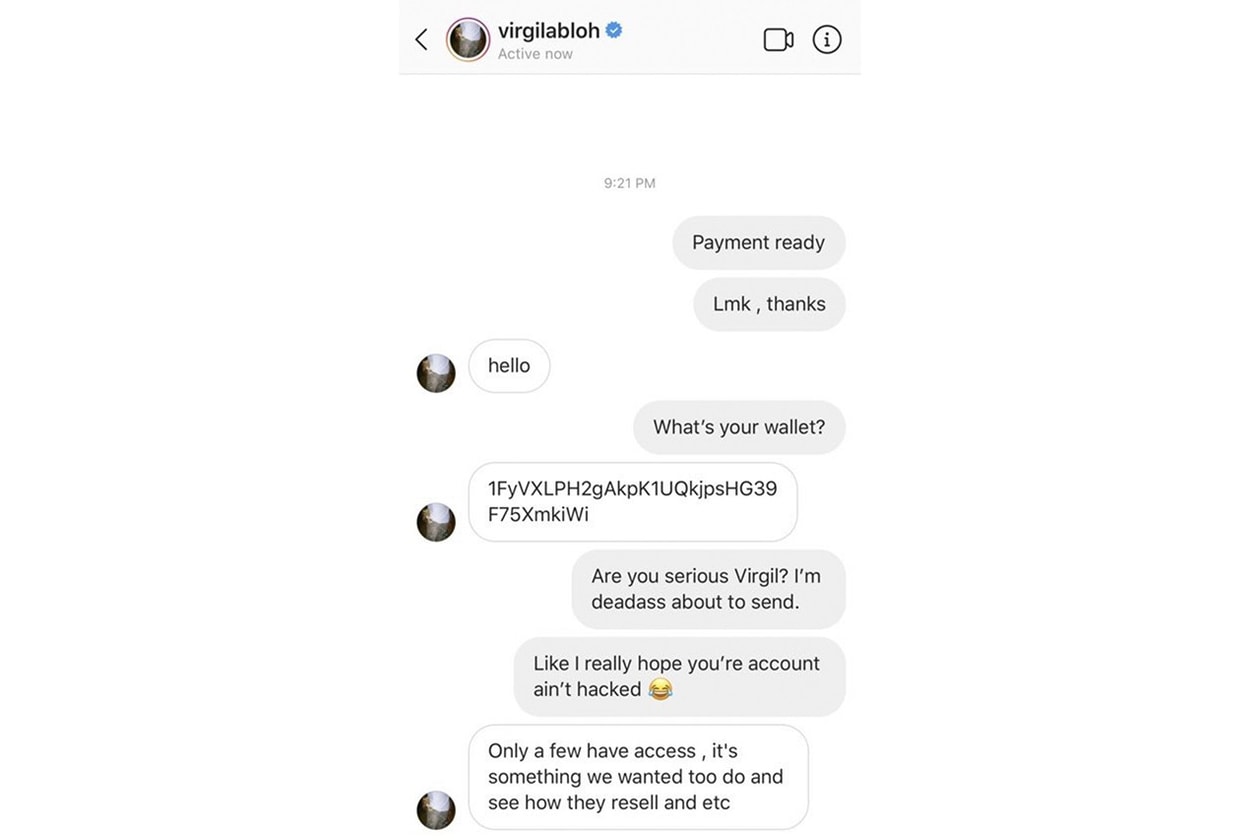Open virgilabloh's profile picture in the header

point(467,39)
